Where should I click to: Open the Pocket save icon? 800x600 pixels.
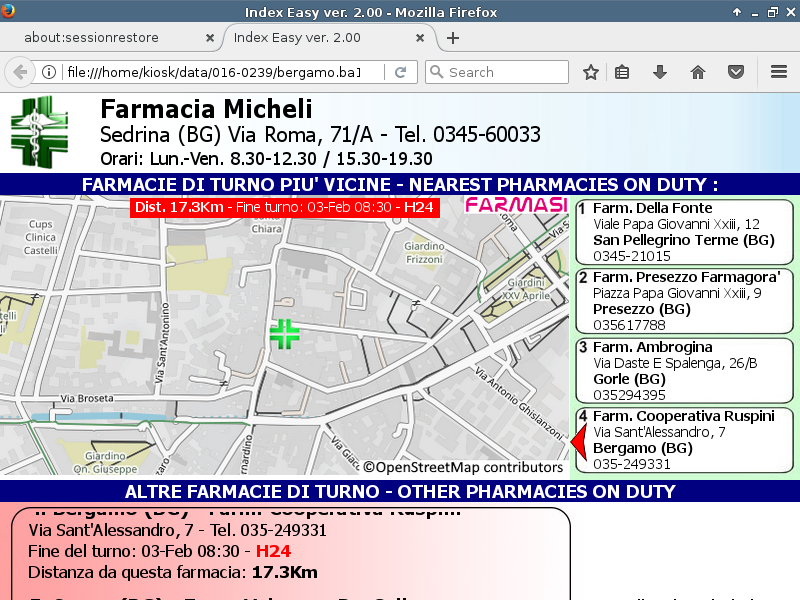[735, 72]
